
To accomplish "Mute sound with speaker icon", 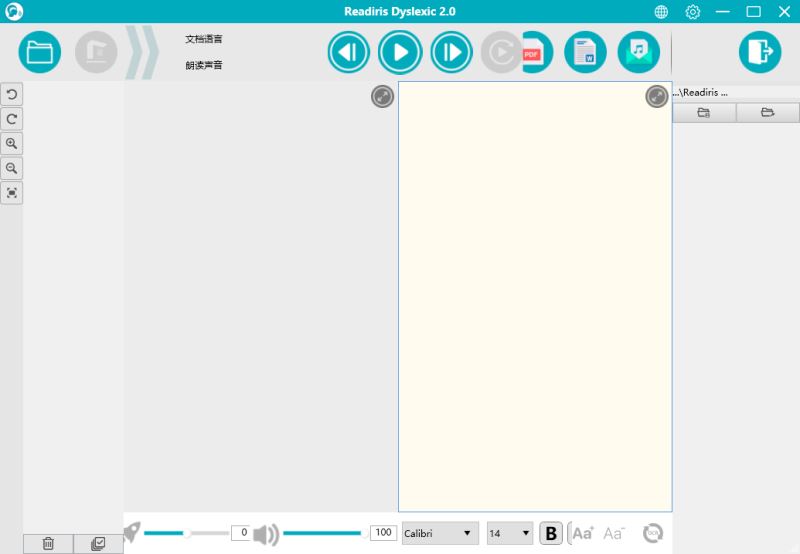I will pyautogui.click(x=266, y=534).
